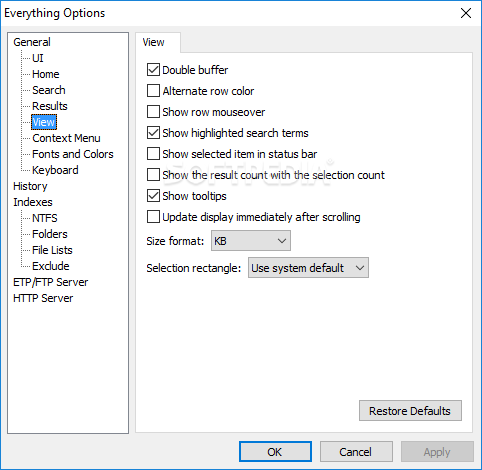Open Exclude settings
Screen dimensions: 482x470
click(51, 266)
